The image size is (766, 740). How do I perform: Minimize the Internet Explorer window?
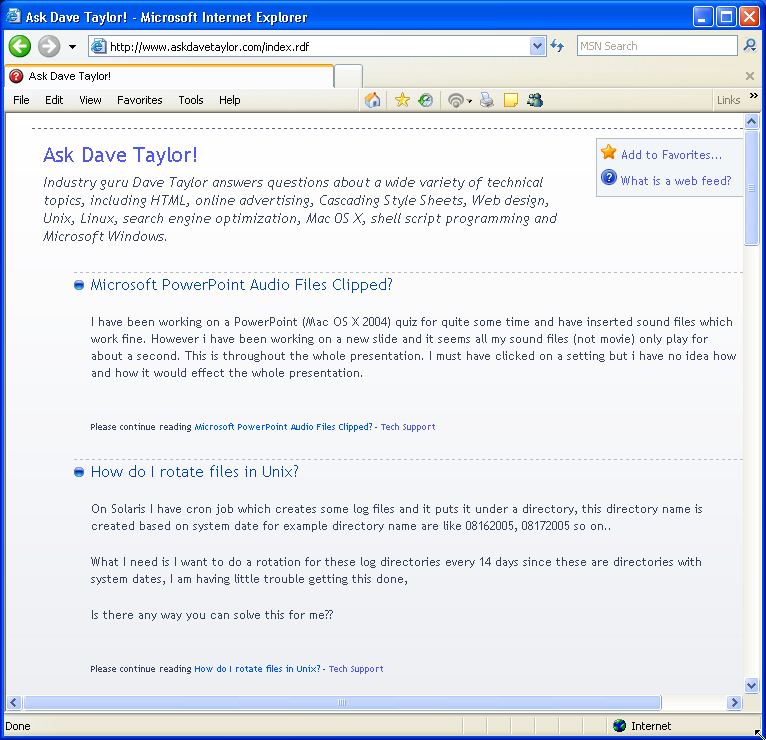pyautogui.click(x=702, y=17)
